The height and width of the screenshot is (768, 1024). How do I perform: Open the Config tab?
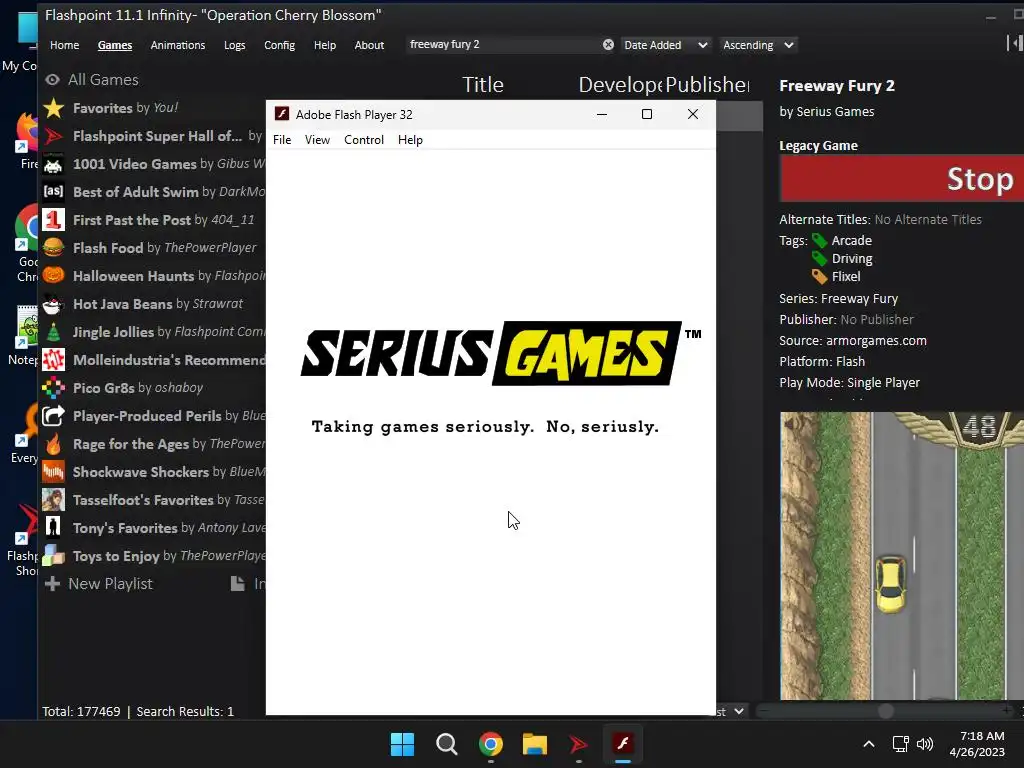[x=280, y=45]
